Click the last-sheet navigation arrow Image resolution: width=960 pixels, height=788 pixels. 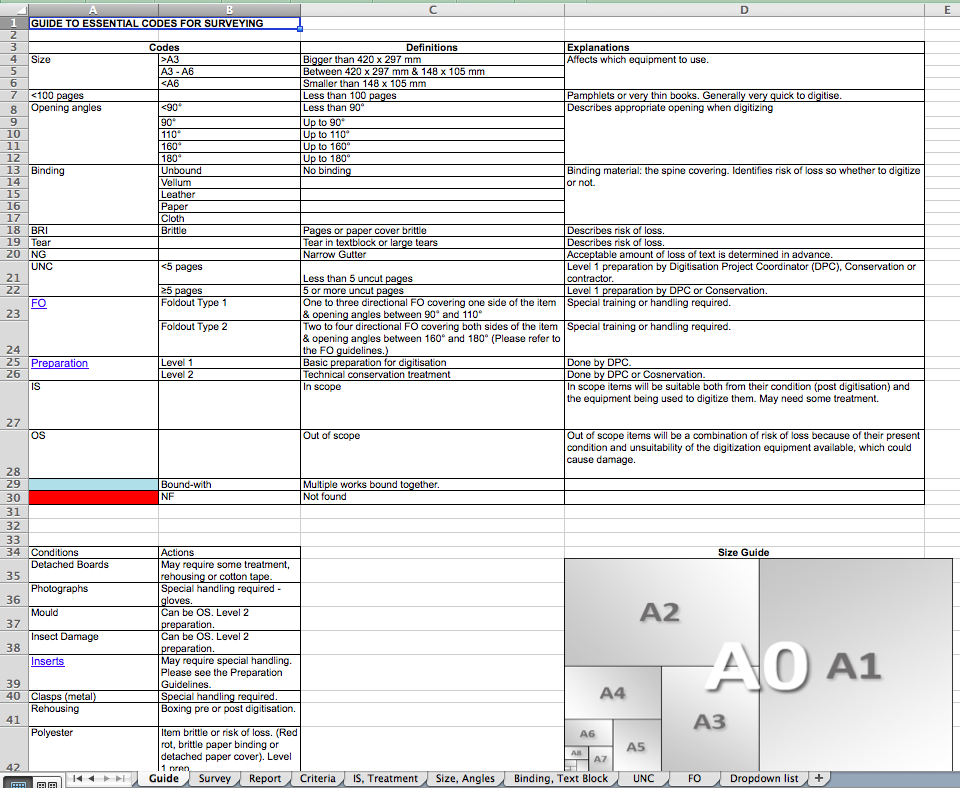click(119, 778)
